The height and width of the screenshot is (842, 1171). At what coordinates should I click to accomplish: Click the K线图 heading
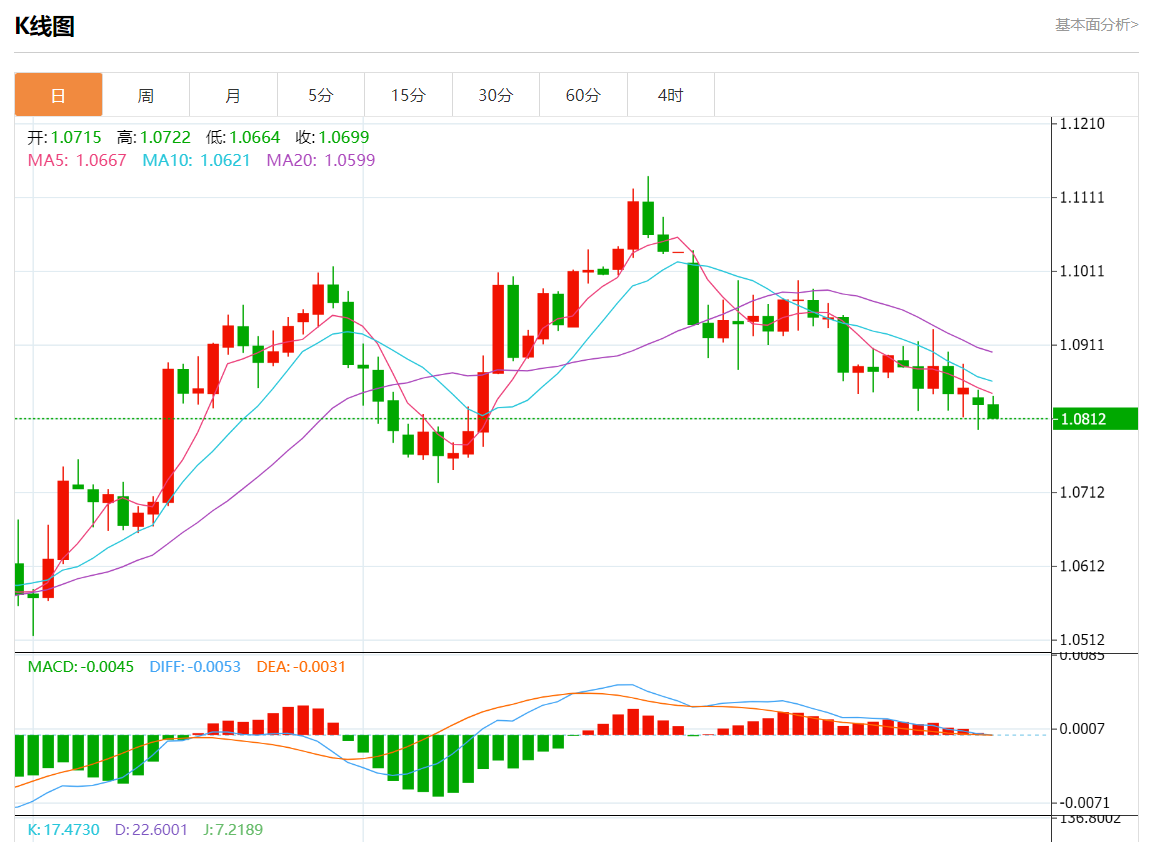click(45, 27)
